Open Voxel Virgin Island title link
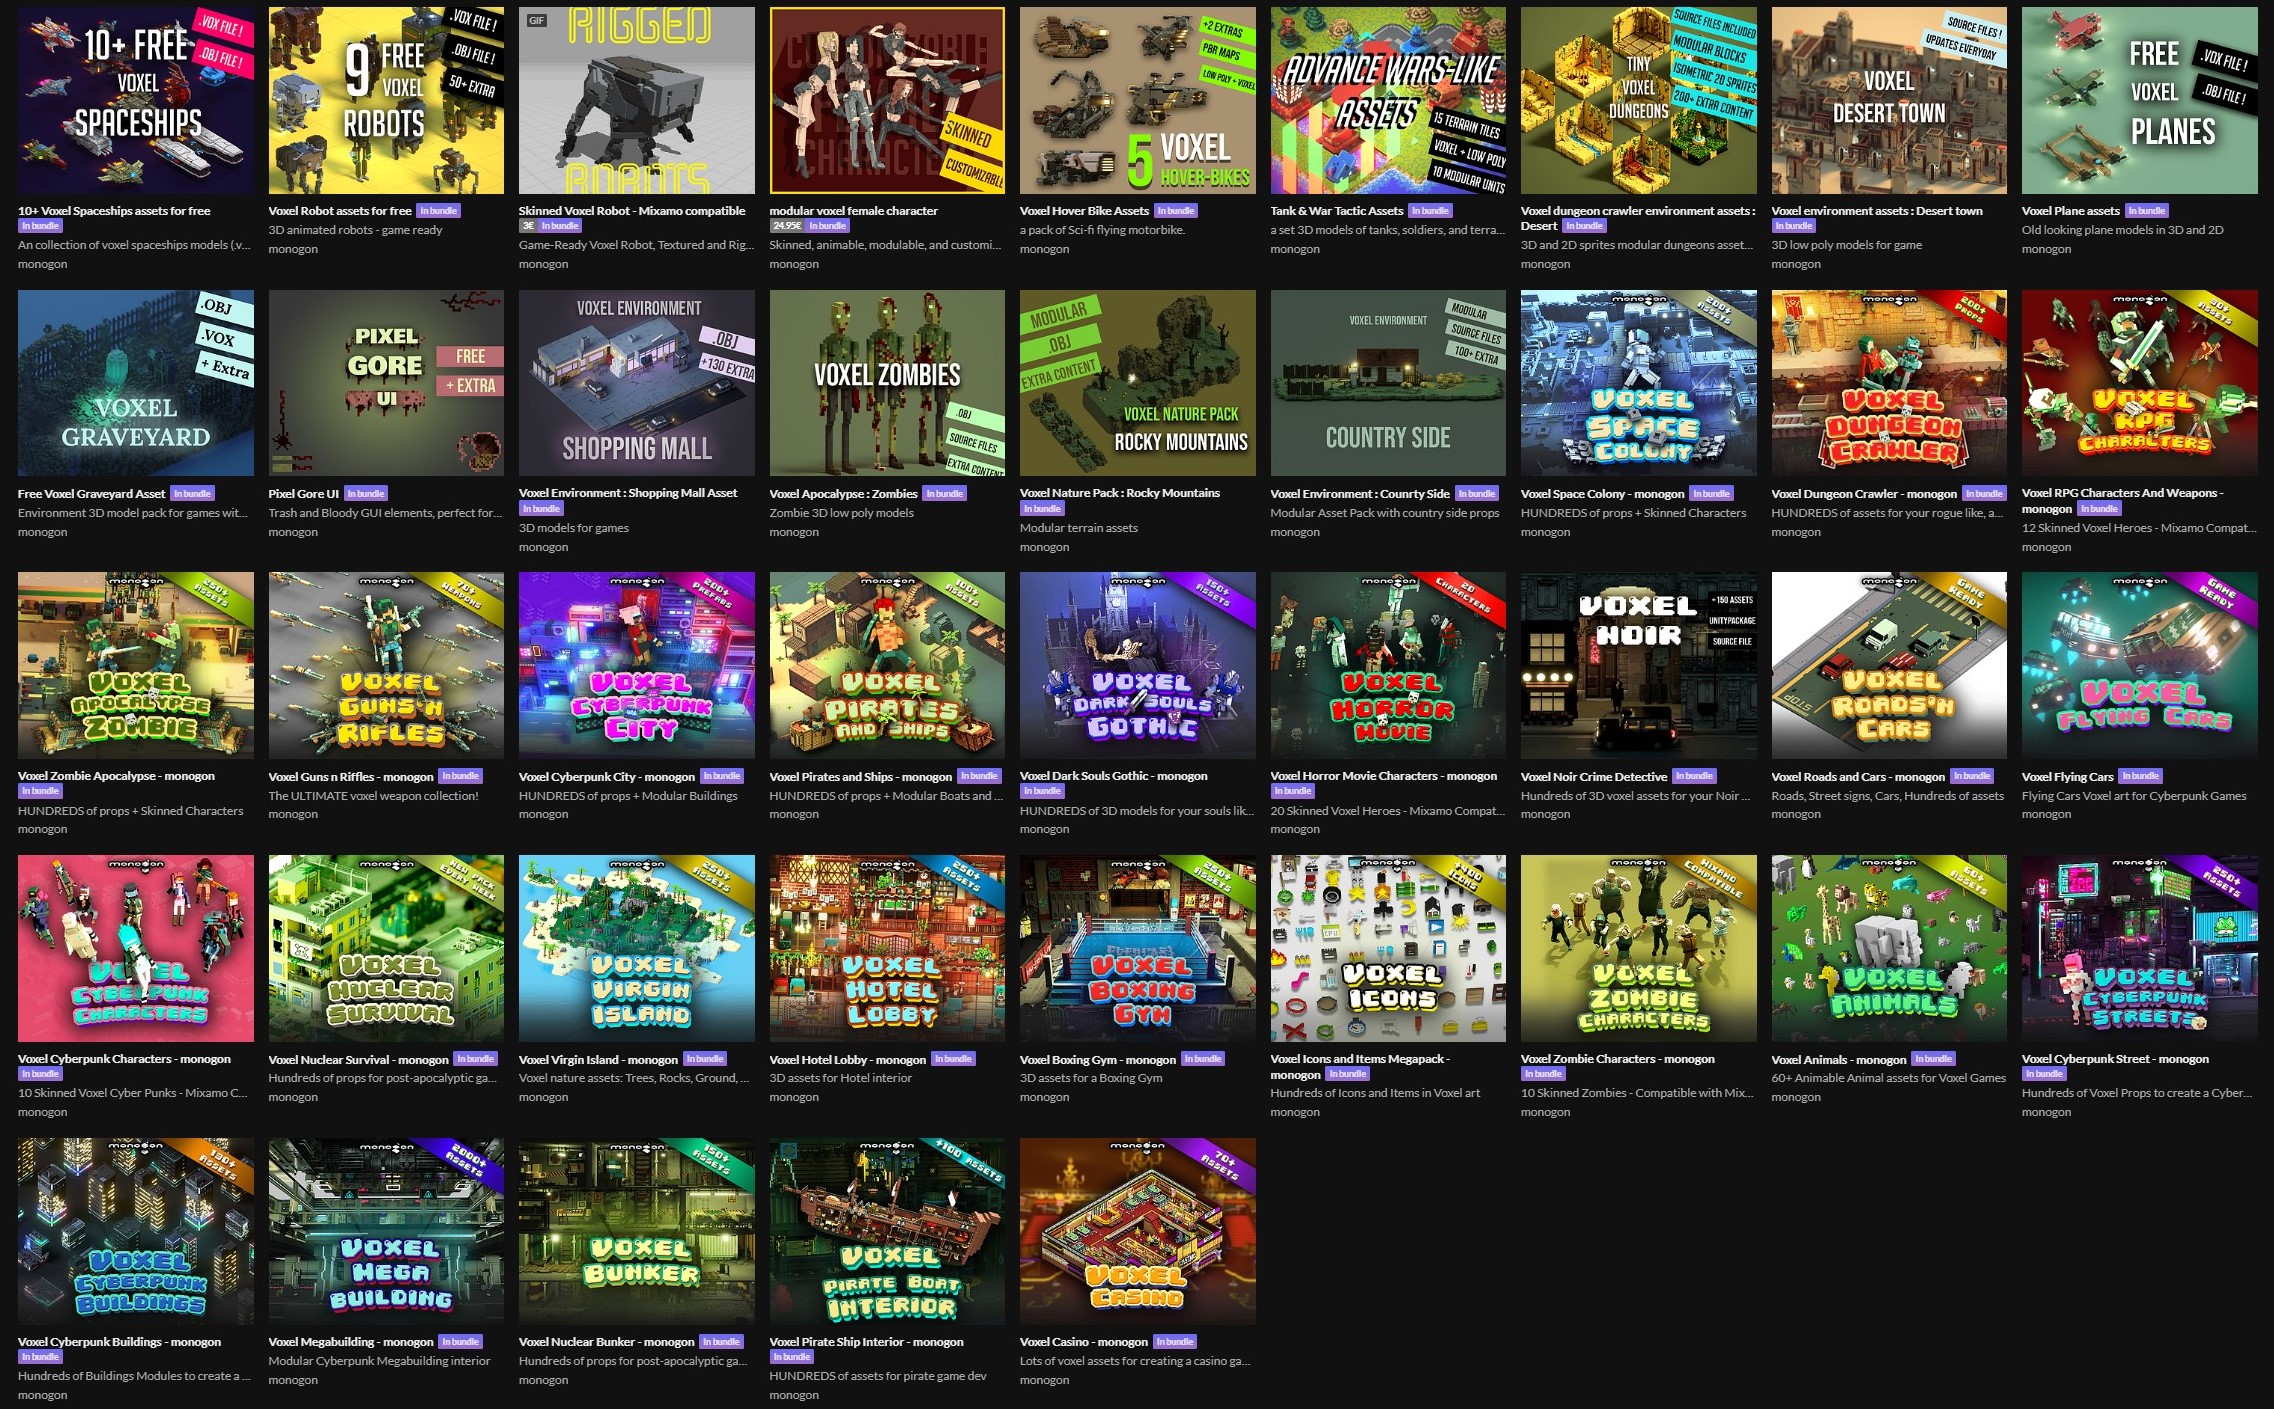 coord(598,1060)
